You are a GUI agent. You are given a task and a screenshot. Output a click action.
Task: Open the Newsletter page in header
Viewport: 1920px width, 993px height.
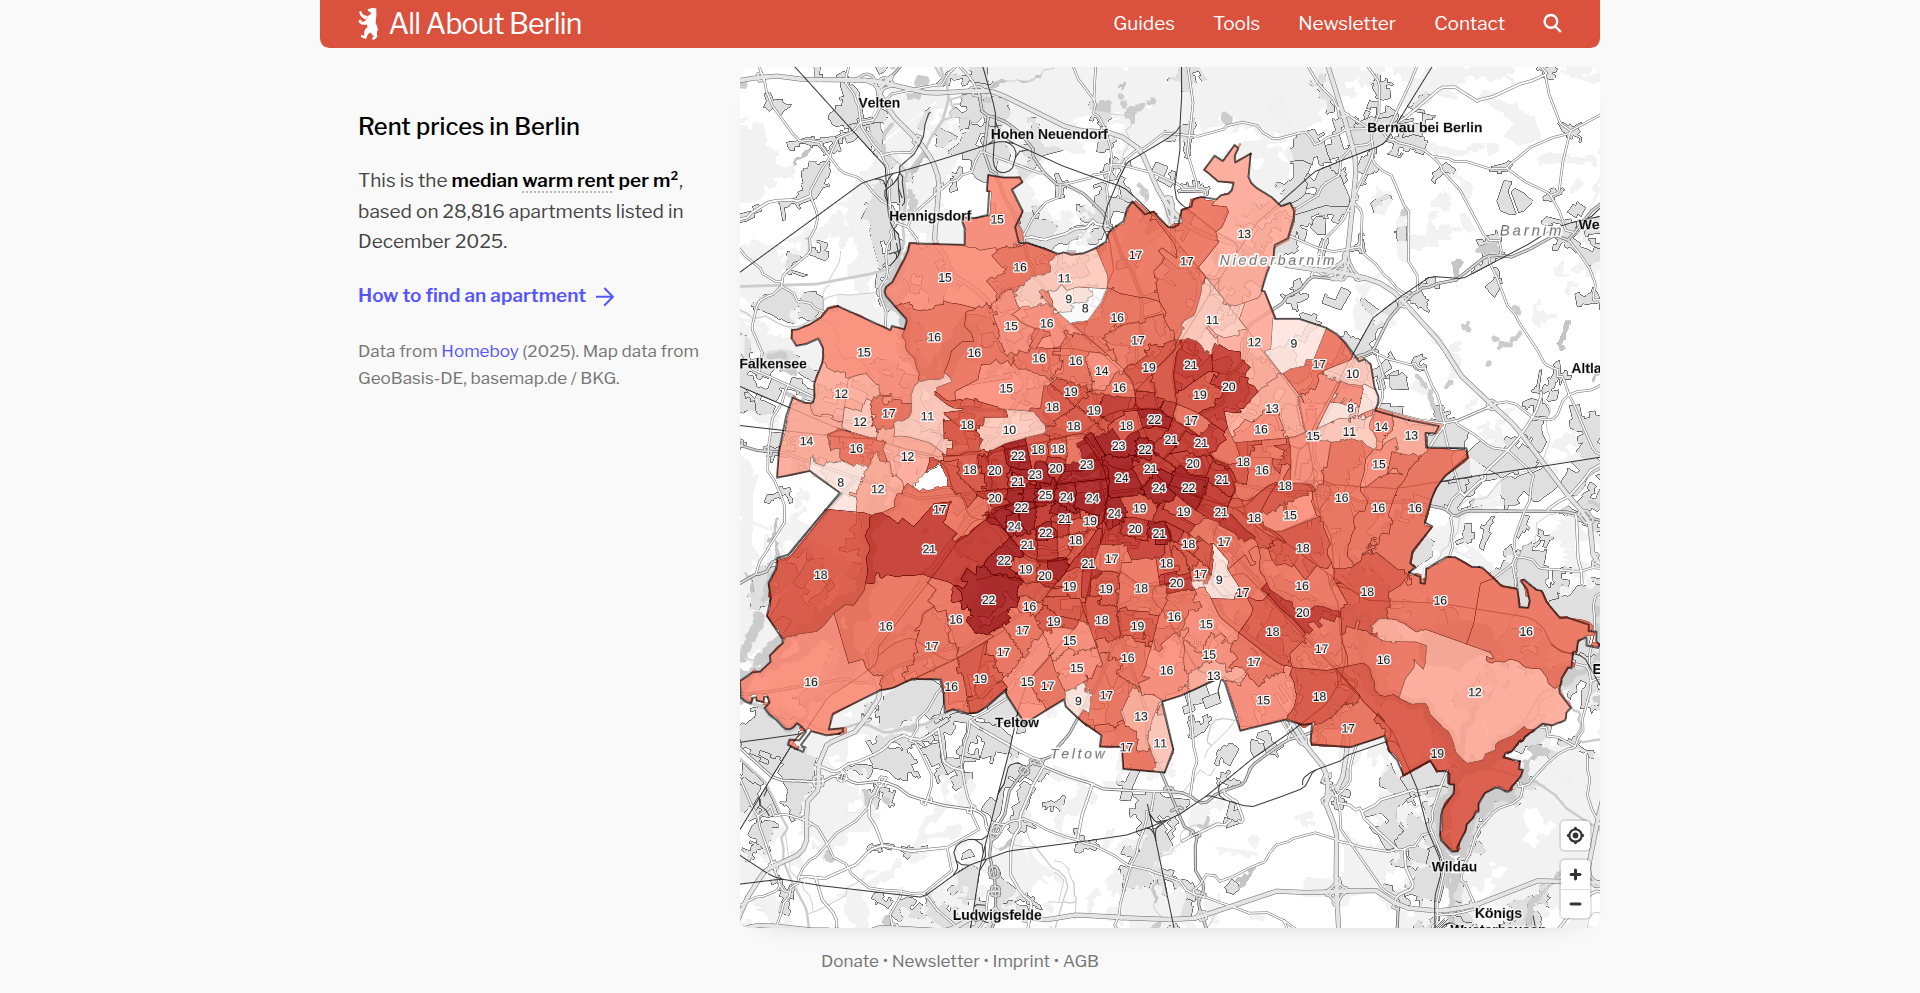1346,23
